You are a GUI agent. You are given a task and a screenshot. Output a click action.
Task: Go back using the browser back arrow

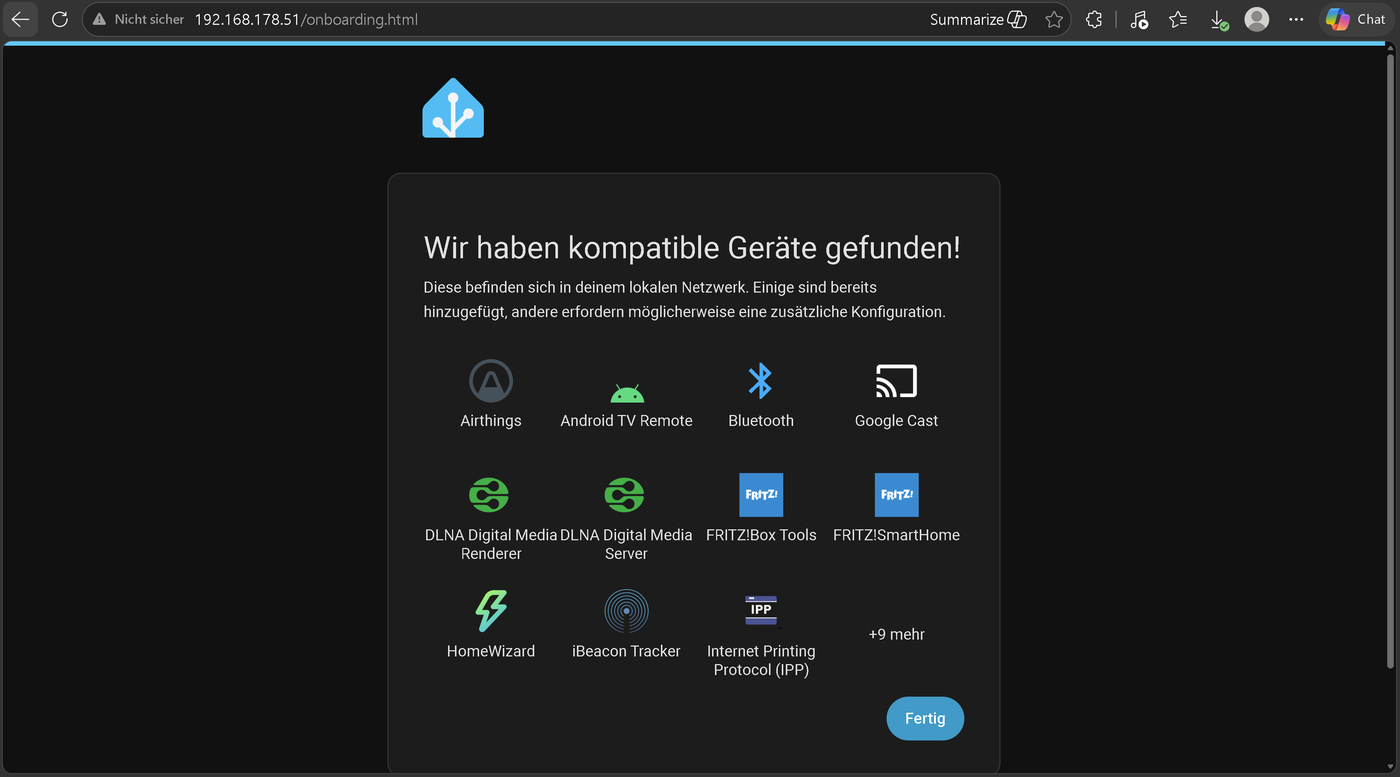tap(20, 19)
